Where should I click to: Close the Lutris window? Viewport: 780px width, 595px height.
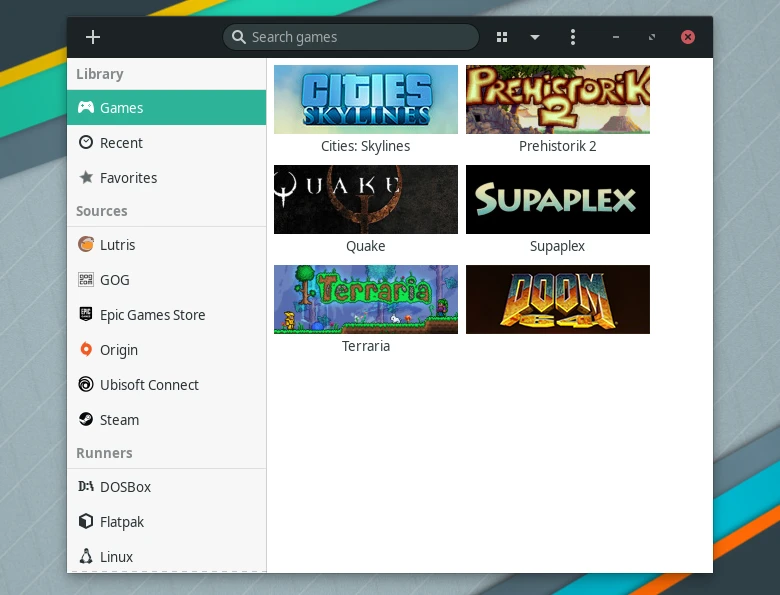coord(687,37)
